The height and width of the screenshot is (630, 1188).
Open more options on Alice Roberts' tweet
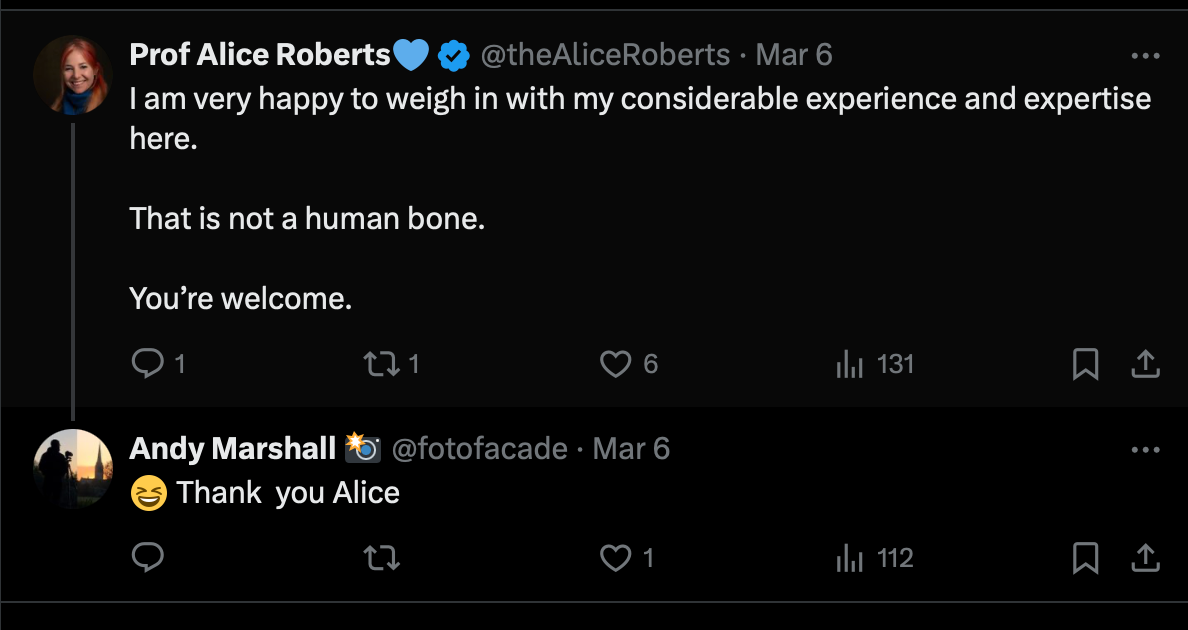tap(1145, 56)
